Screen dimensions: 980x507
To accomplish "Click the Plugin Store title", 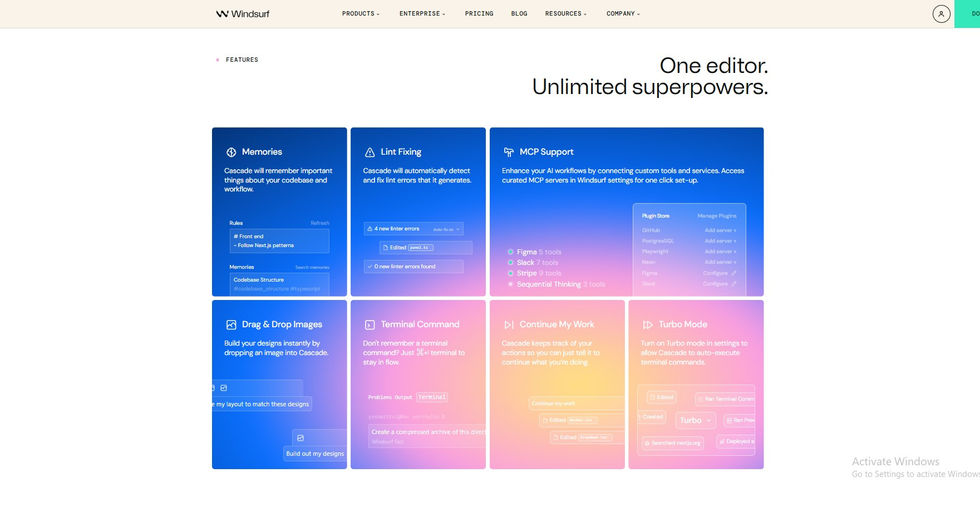I will (656, 216).
